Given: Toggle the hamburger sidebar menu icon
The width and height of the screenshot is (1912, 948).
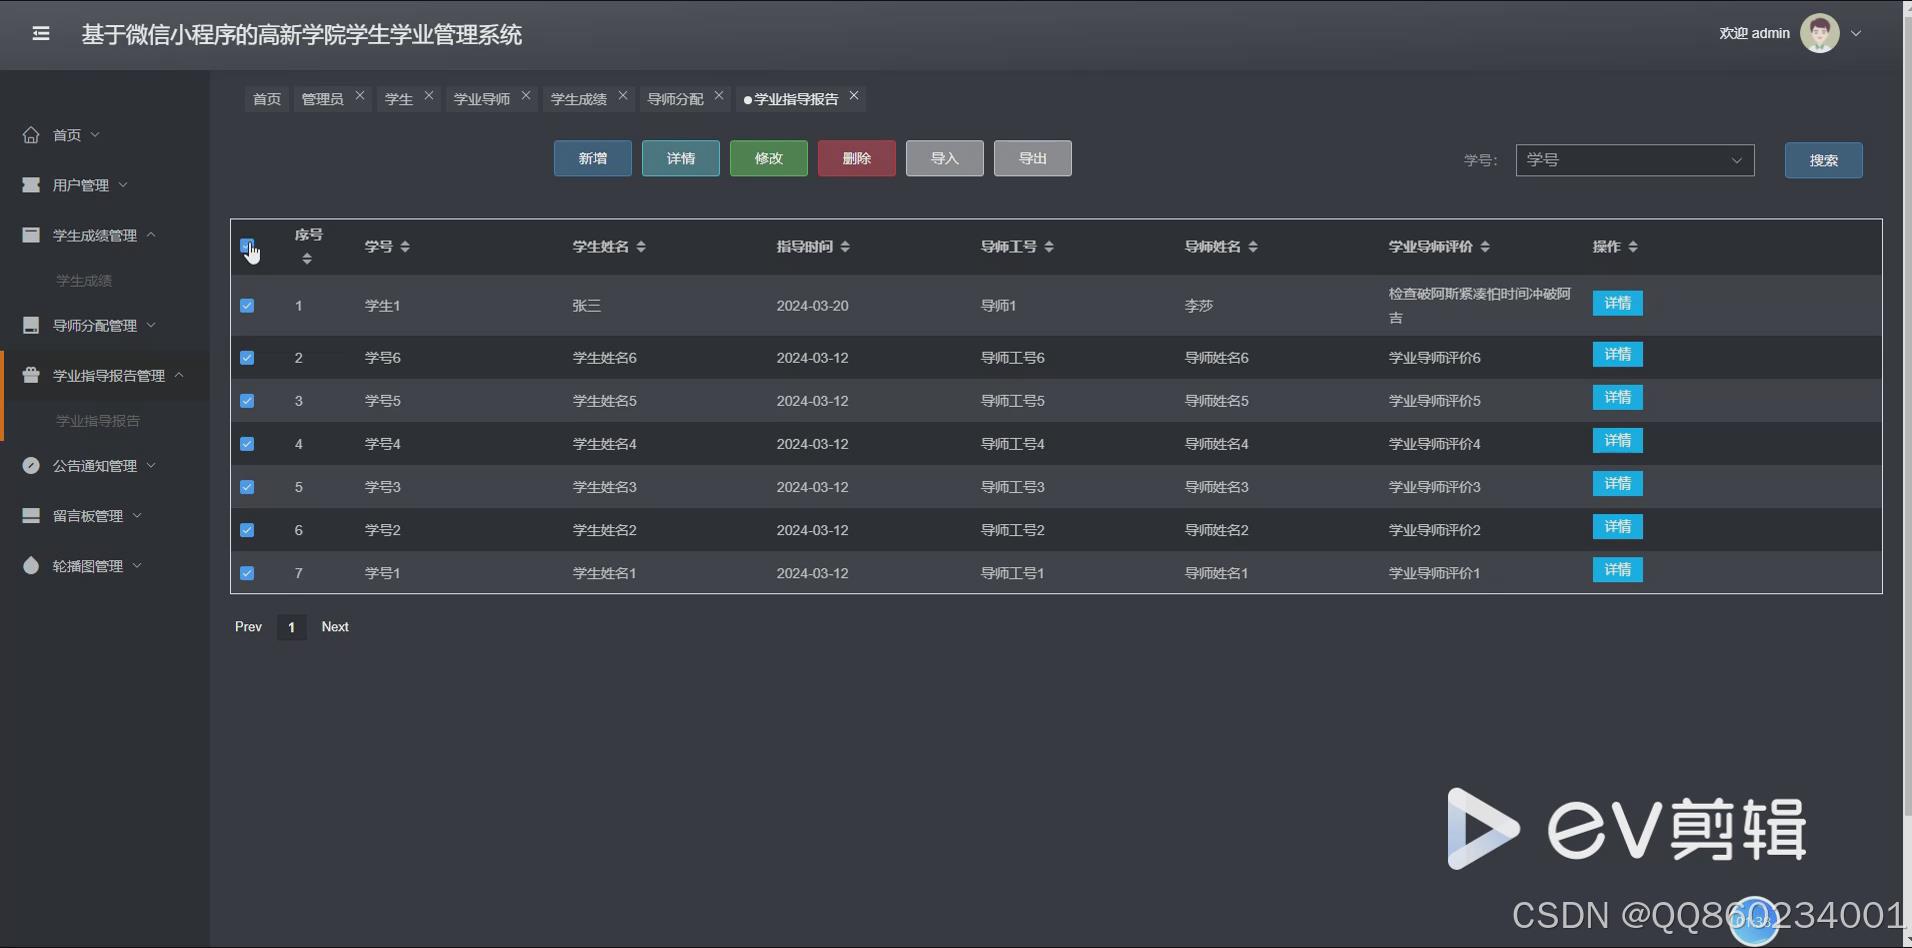Looking at the screenshot, I should [x=41, y=34].
